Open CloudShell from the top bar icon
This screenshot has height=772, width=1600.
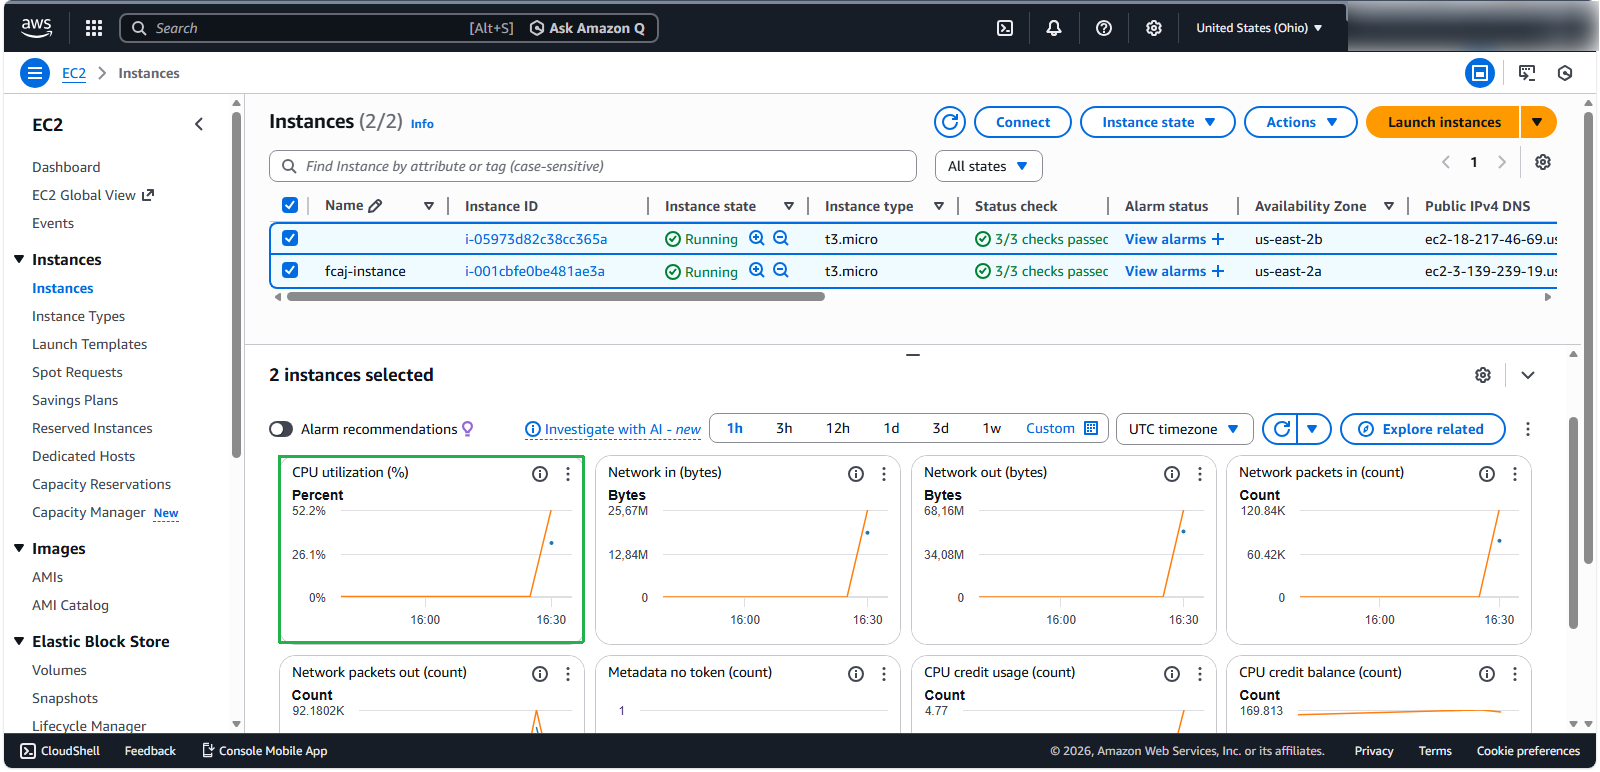point(1005,28)
